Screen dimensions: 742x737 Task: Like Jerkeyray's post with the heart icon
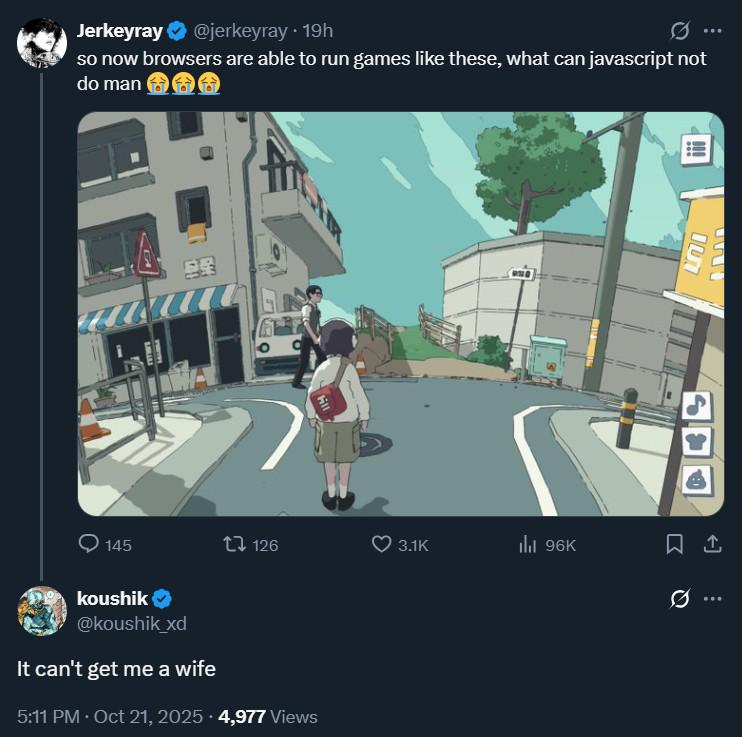click(381, 544)
